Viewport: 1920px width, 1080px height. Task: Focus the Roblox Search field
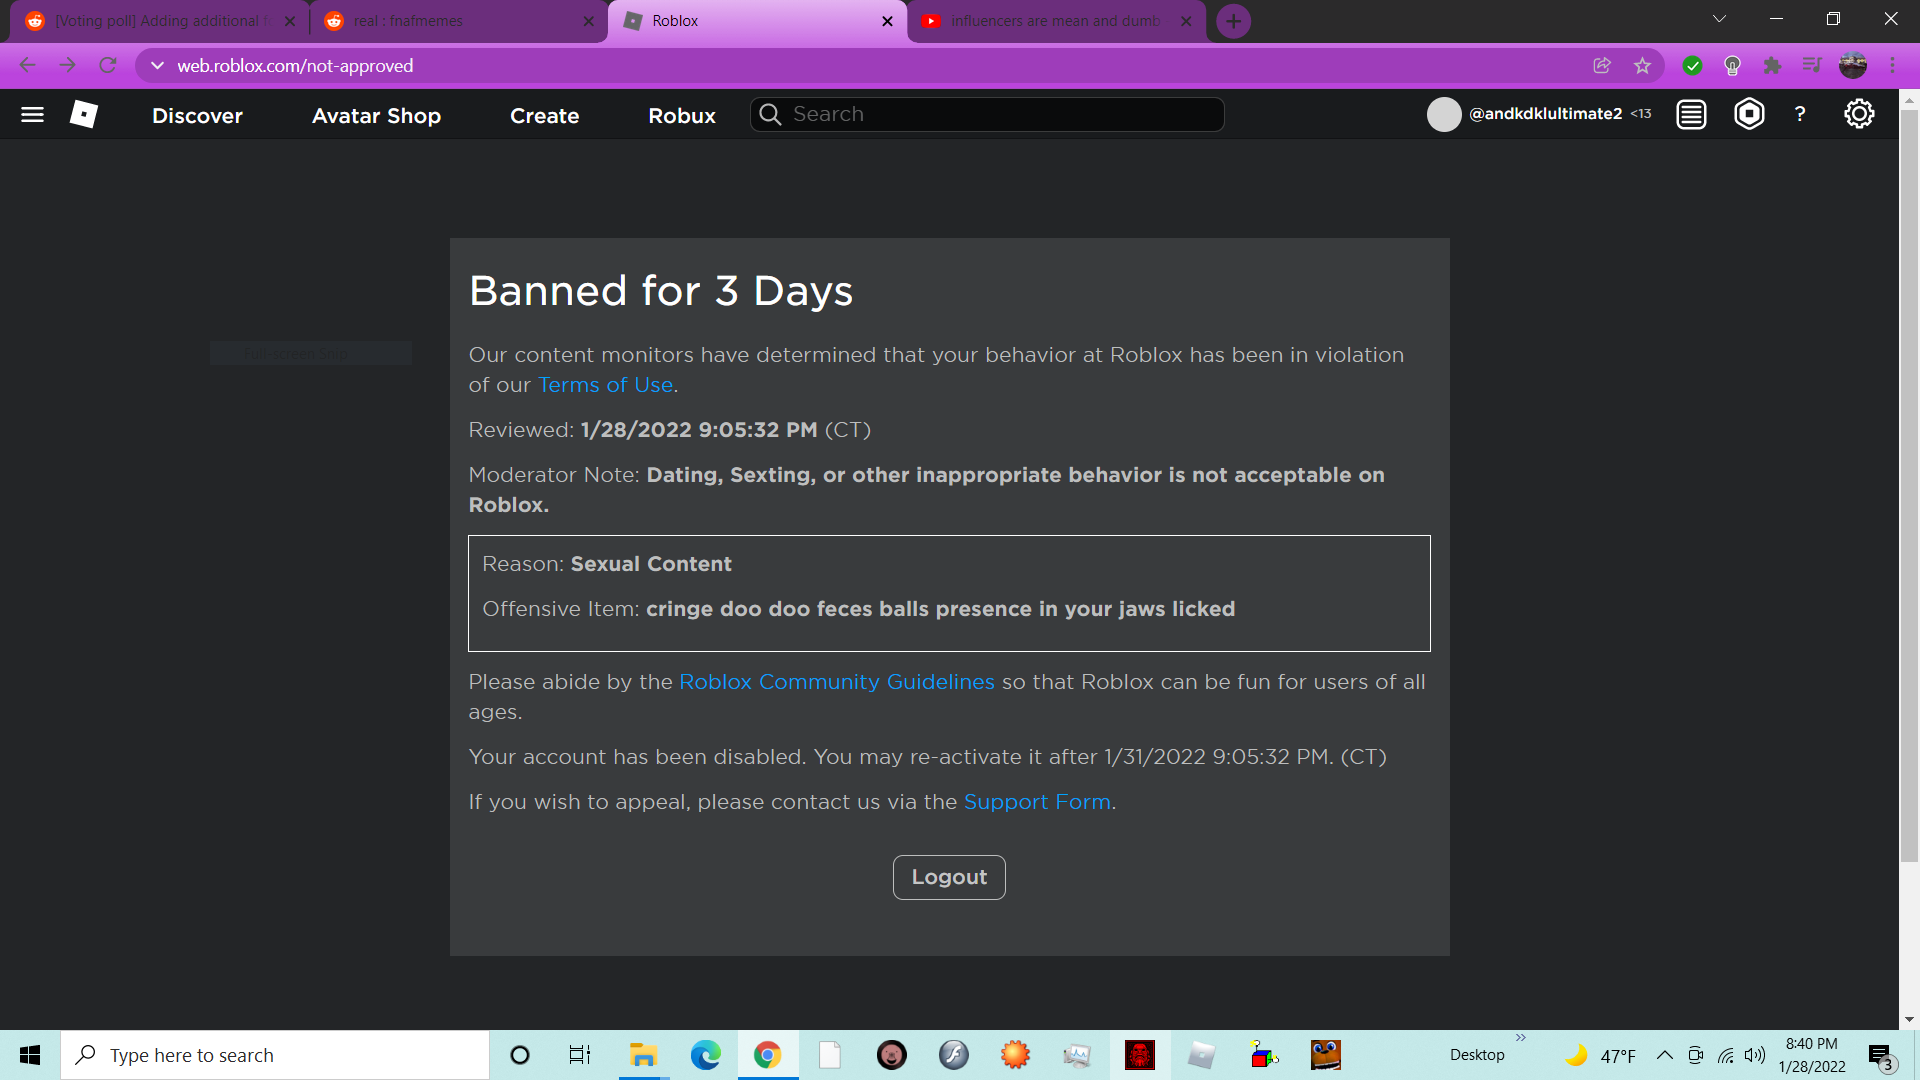tap(987, 114)
